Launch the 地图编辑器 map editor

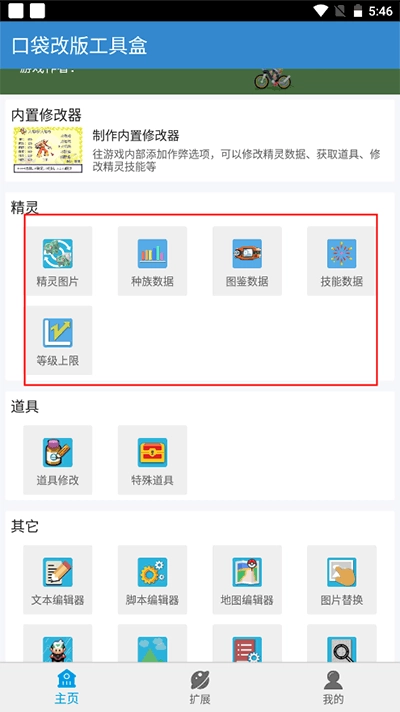pyautogui.click(x=247, y=580)
